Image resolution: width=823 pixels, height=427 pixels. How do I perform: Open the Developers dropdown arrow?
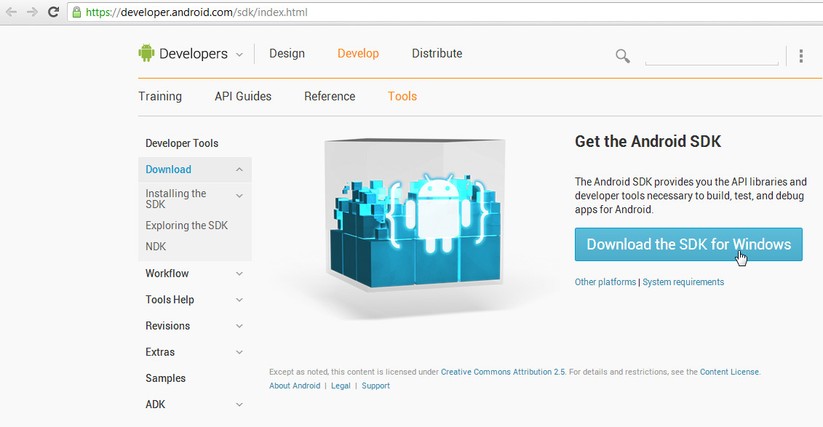click(x=239, y=55)
